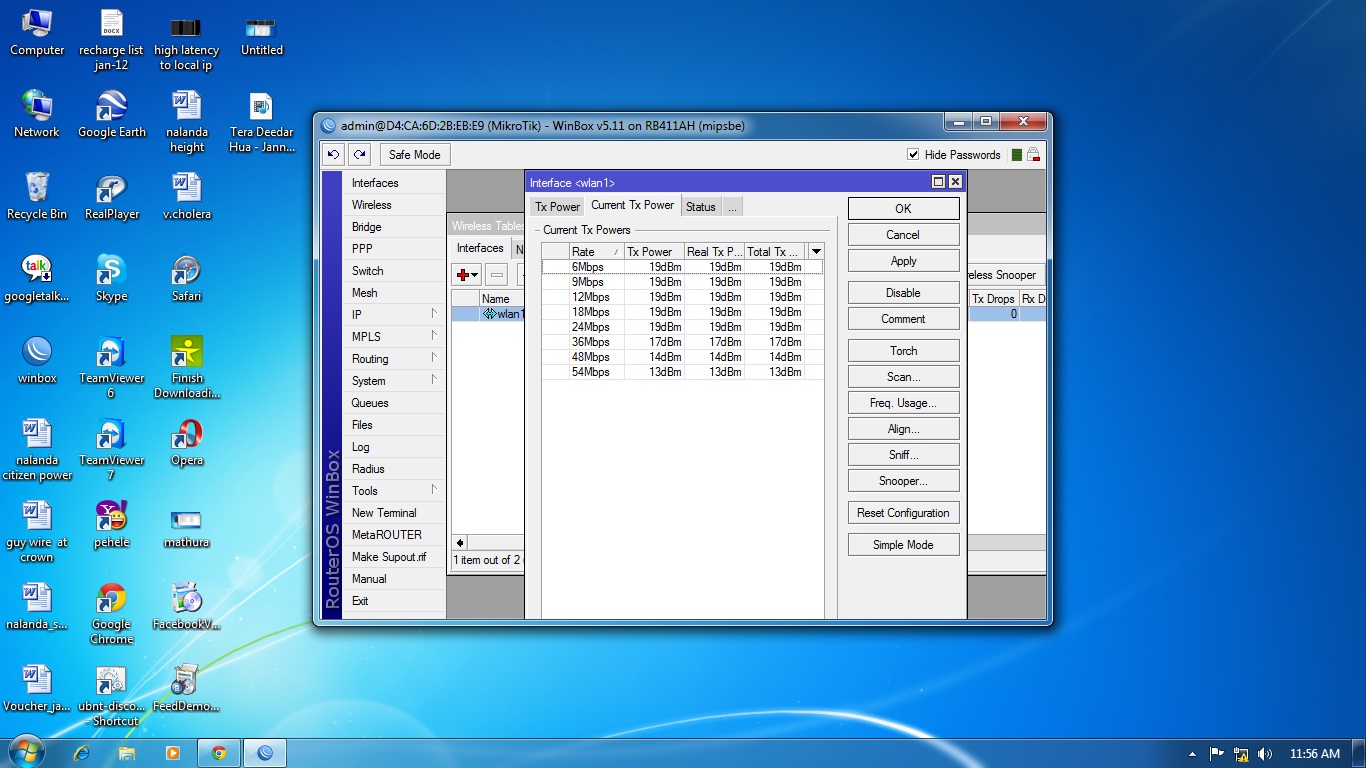Image resolution: width=1366 pixels, height=768 pixels.
Task: Open the Safari desktop shortcut
Action: point(187,278)
